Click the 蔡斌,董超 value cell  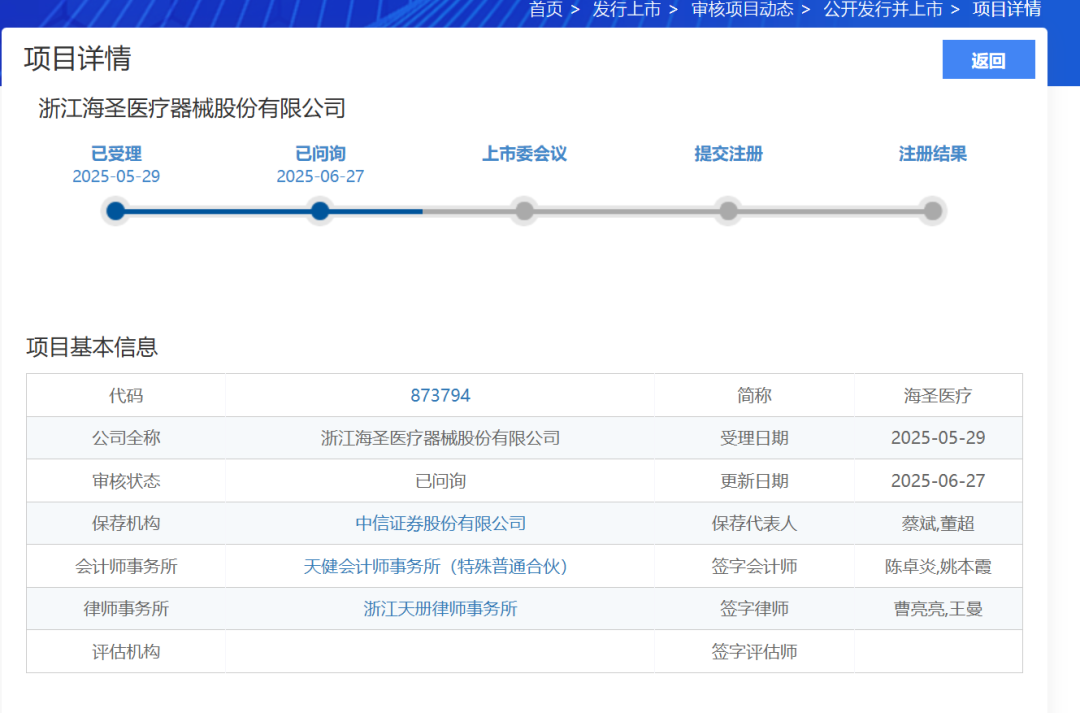(x=938, y=524)
